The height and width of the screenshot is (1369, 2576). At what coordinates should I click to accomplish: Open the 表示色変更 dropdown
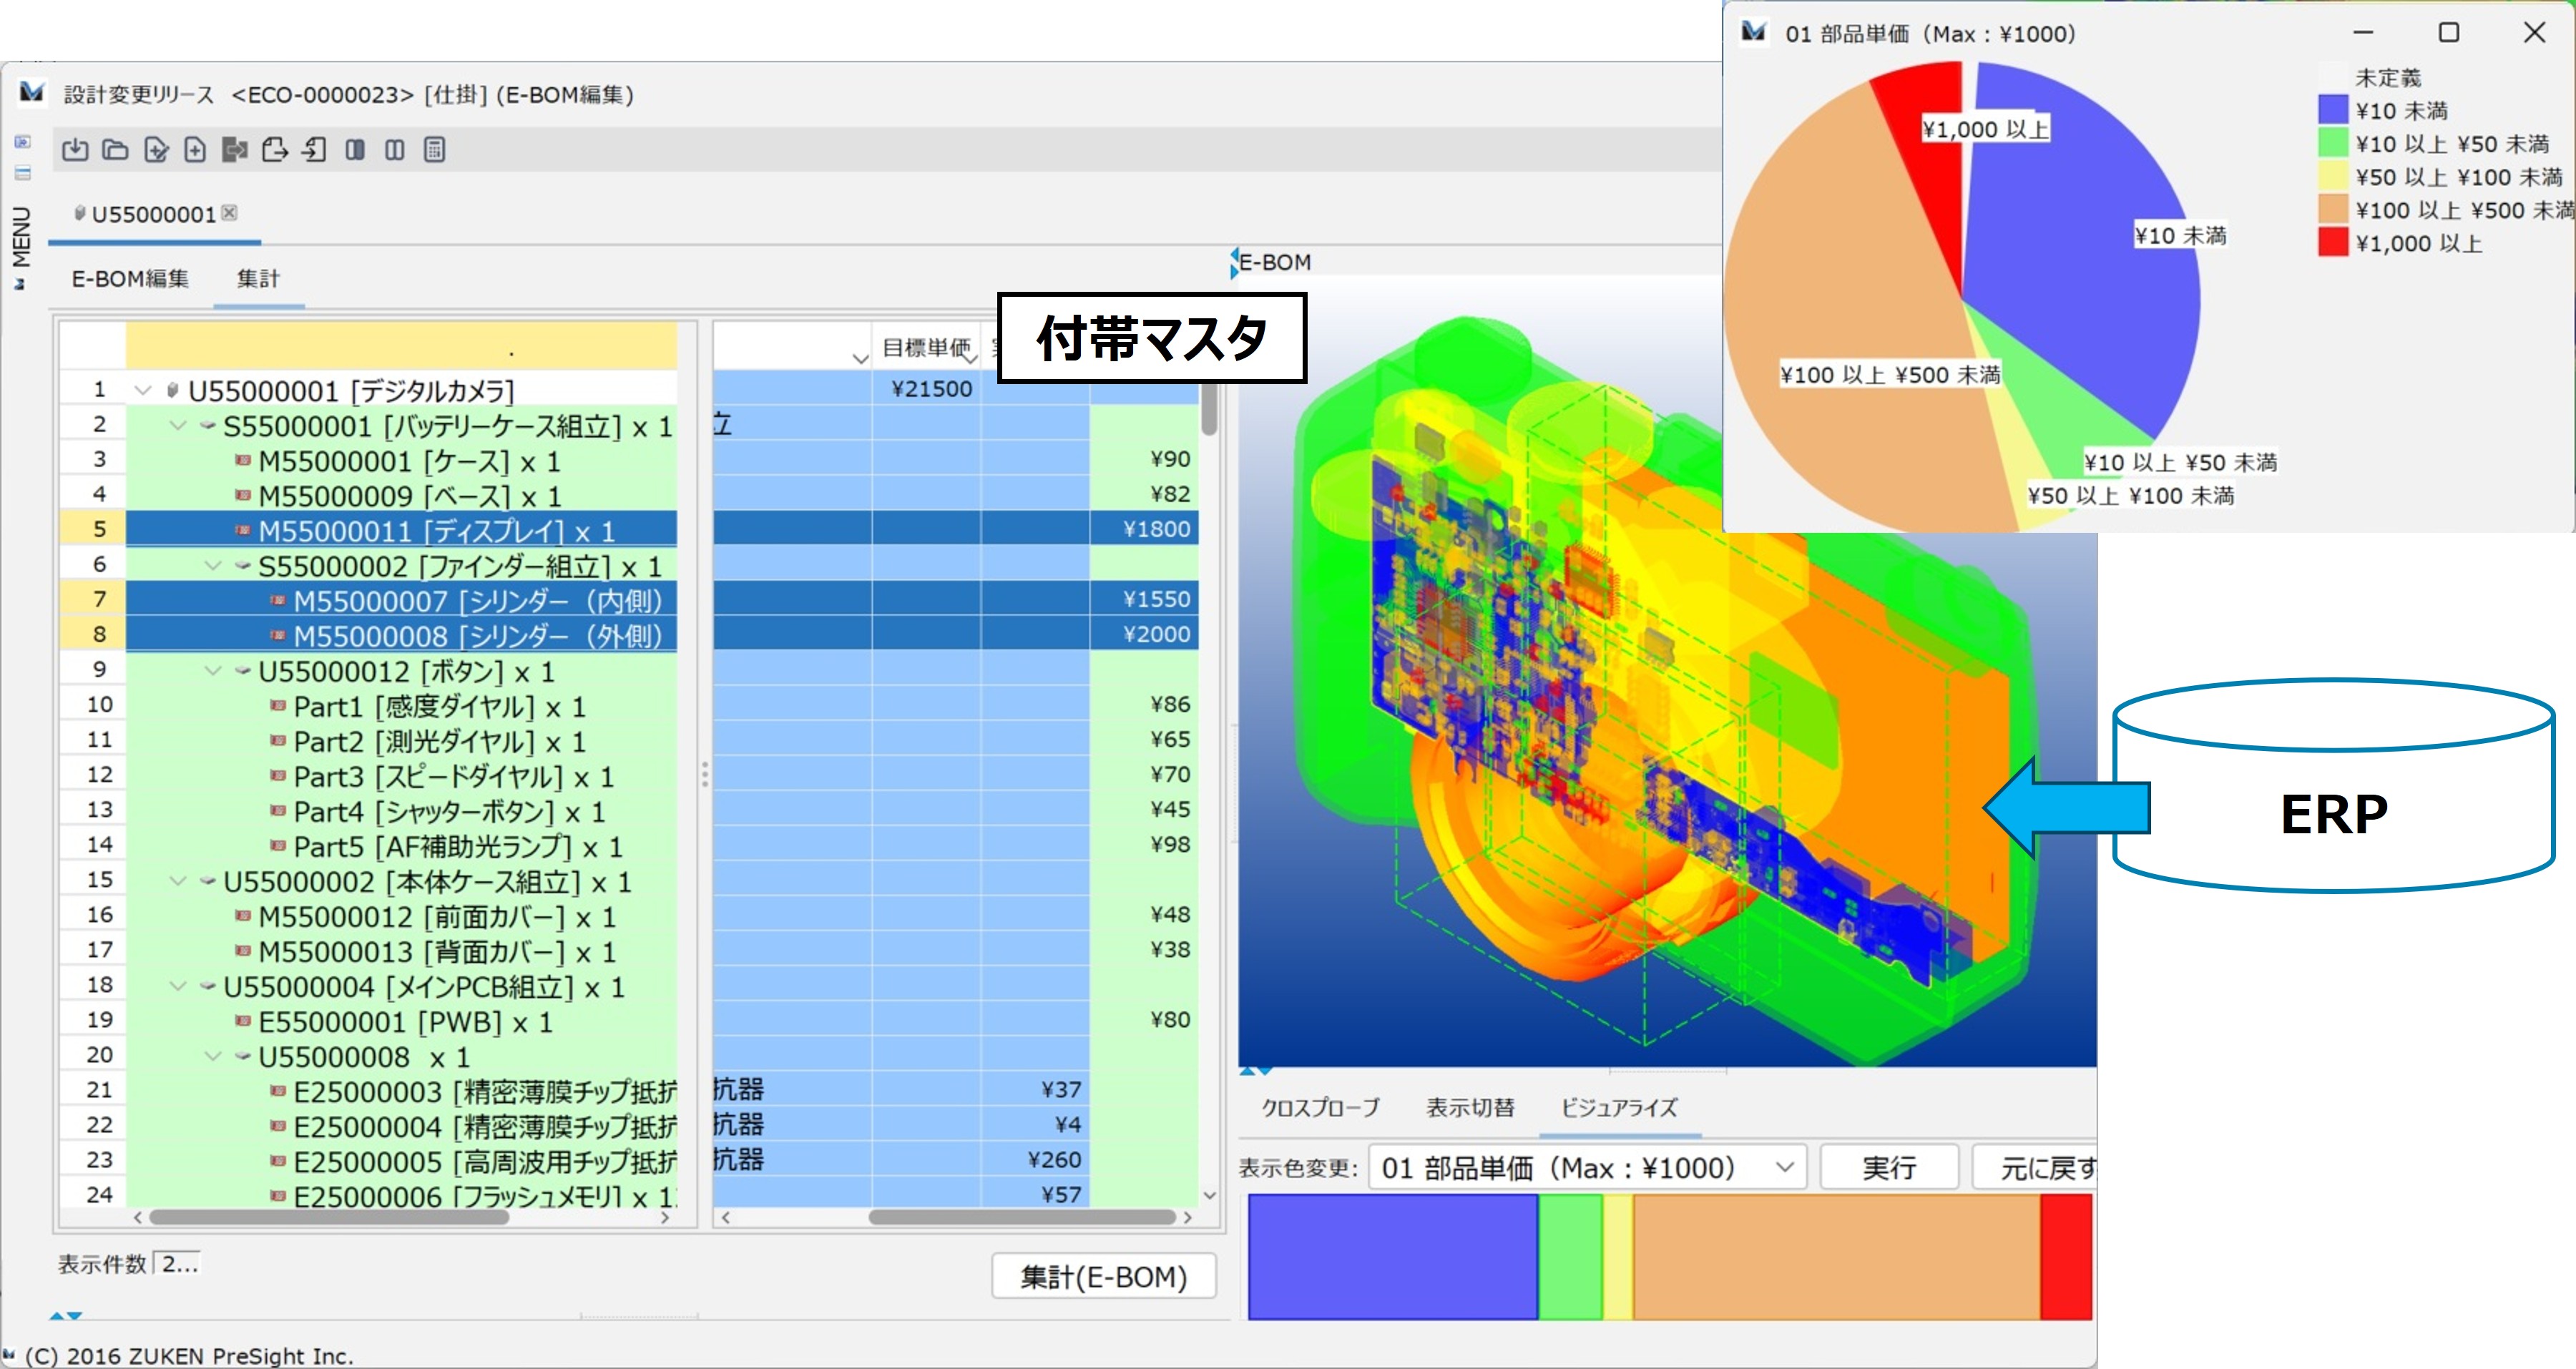tap(1587, 1167)
